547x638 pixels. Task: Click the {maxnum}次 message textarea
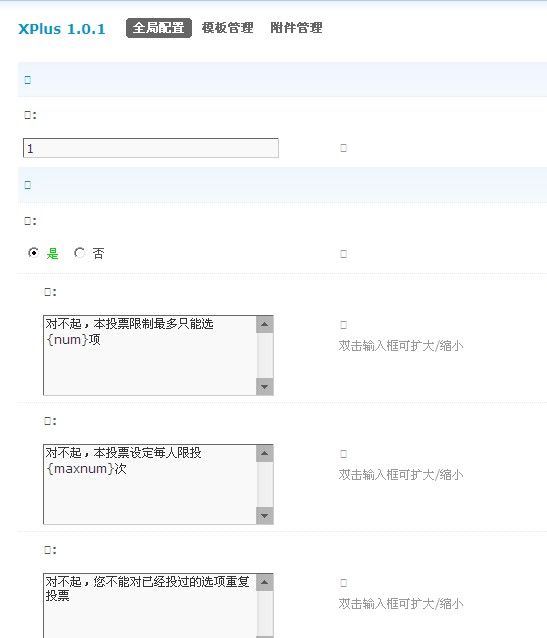pyautogui.click(x=158, y=484)
